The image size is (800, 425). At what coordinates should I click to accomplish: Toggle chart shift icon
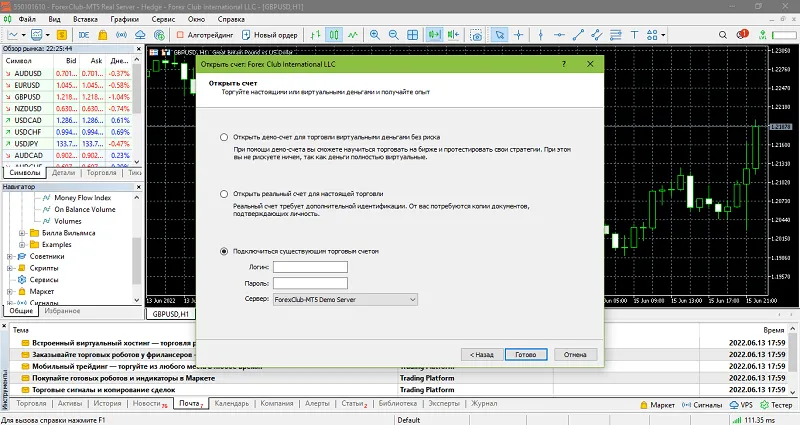453,35
